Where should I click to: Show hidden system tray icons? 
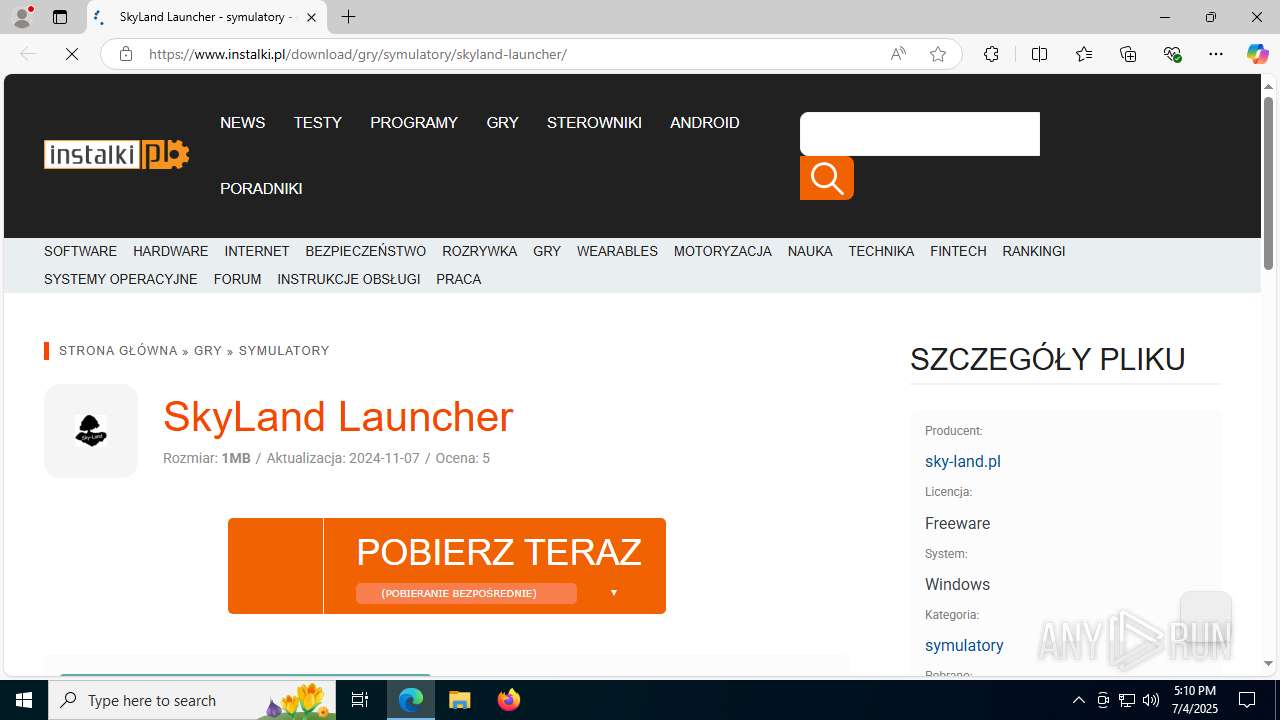point(1078,700)
